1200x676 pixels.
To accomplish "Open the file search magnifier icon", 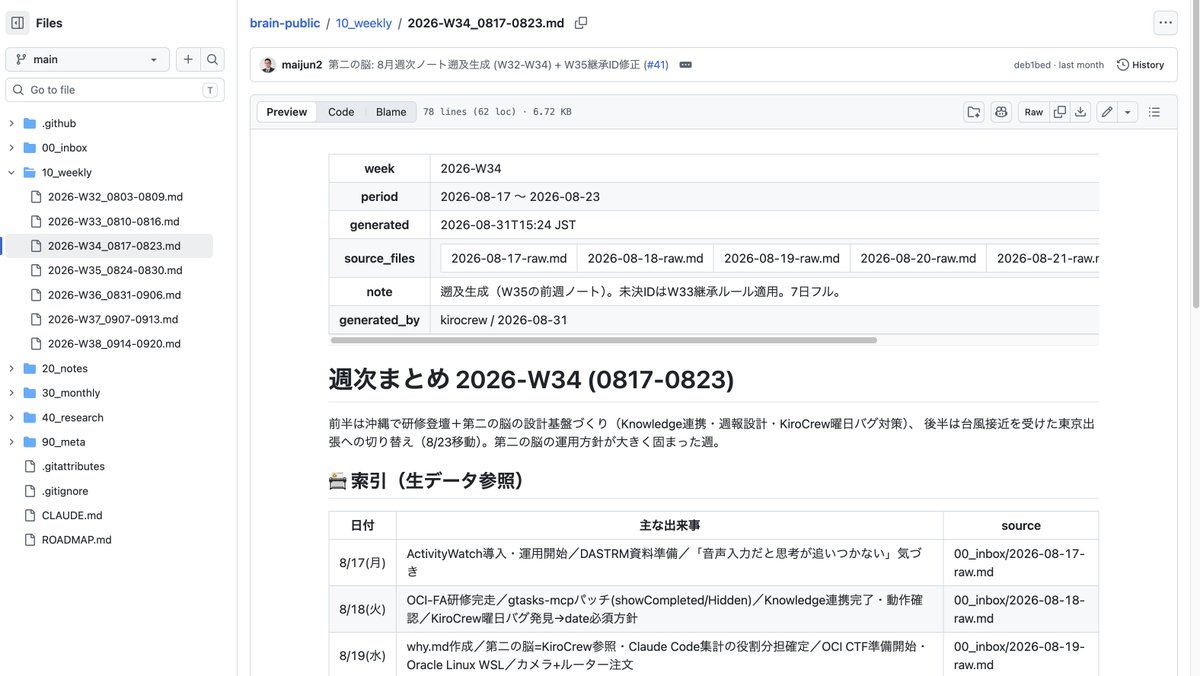I will click(x=212, y=60).
